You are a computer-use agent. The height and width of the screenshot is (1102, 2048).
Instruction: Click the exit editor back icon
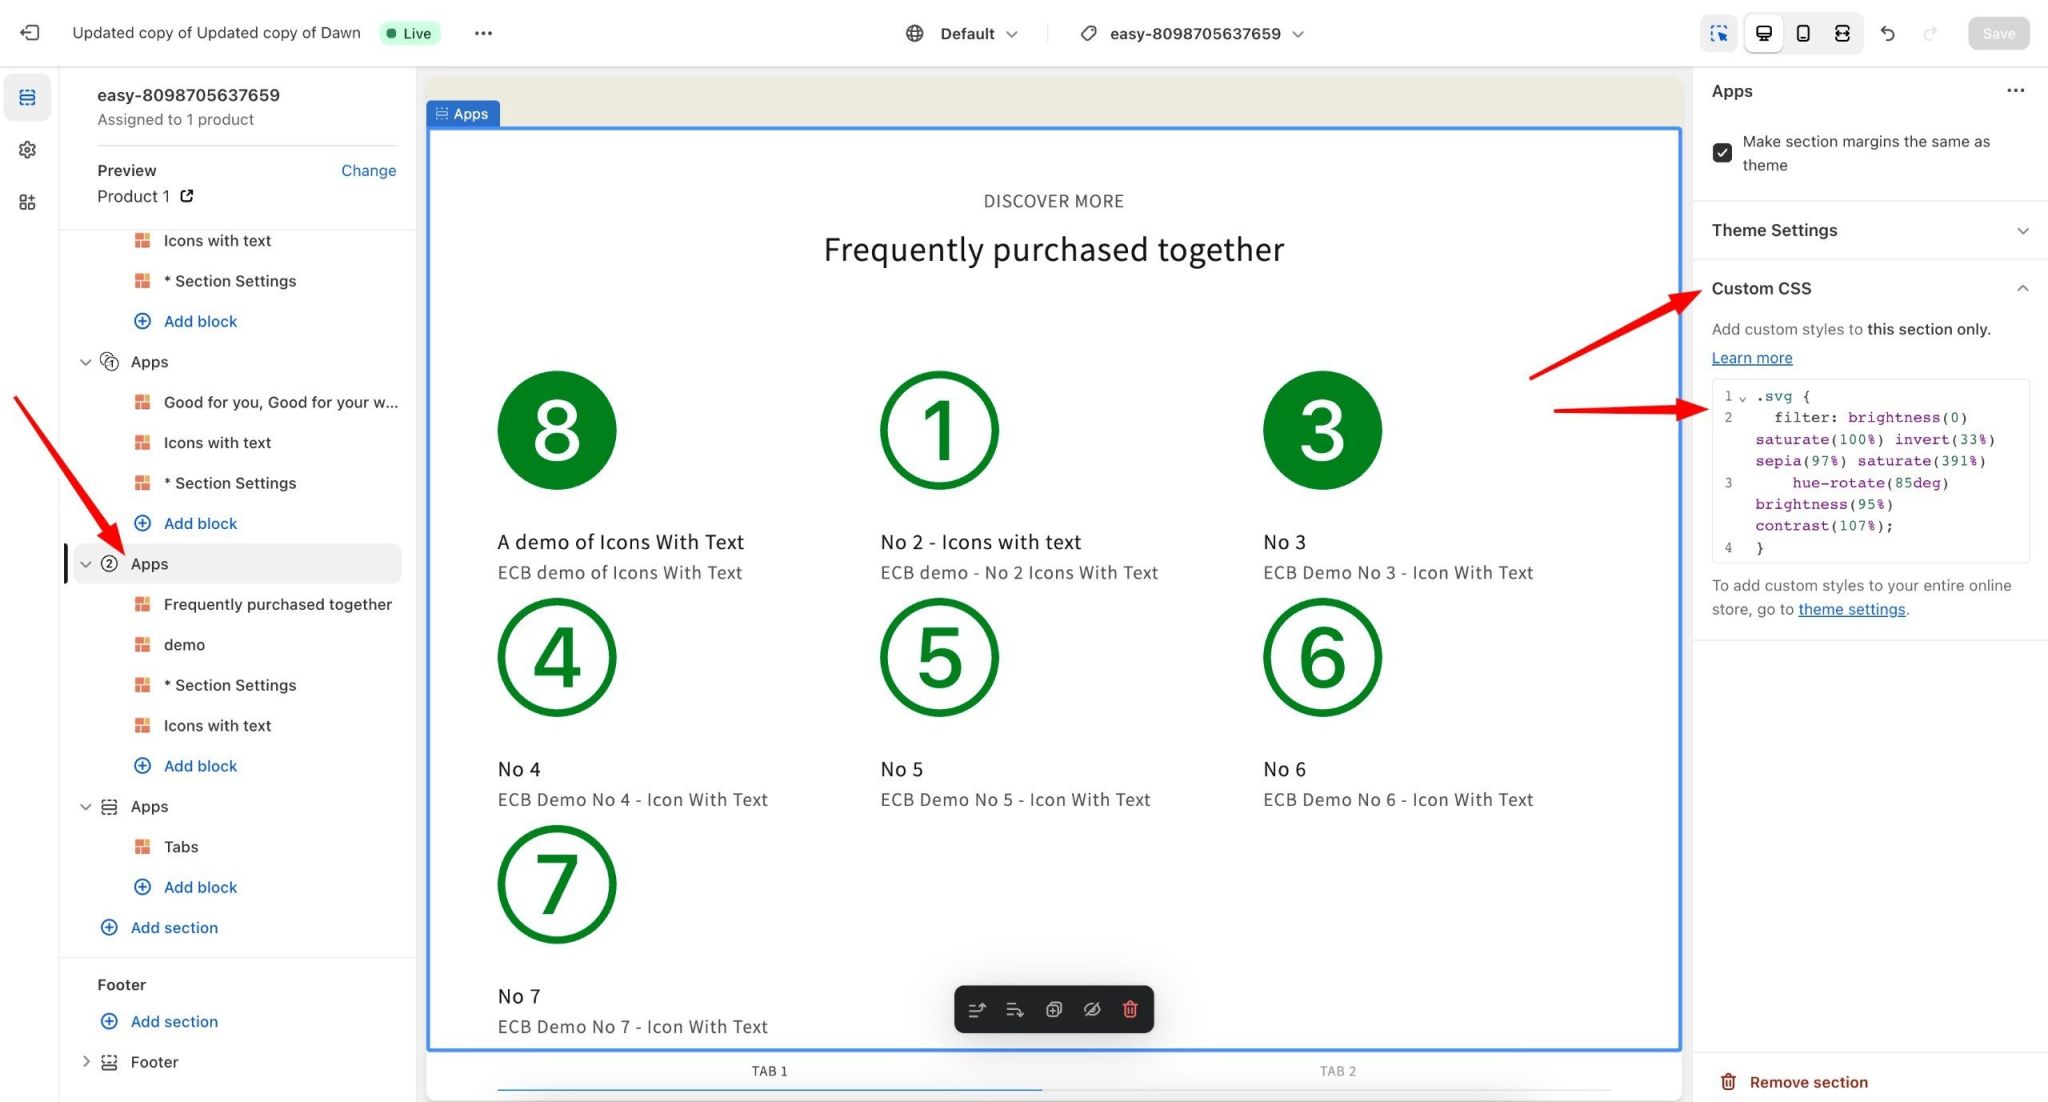tap(30, 33)
